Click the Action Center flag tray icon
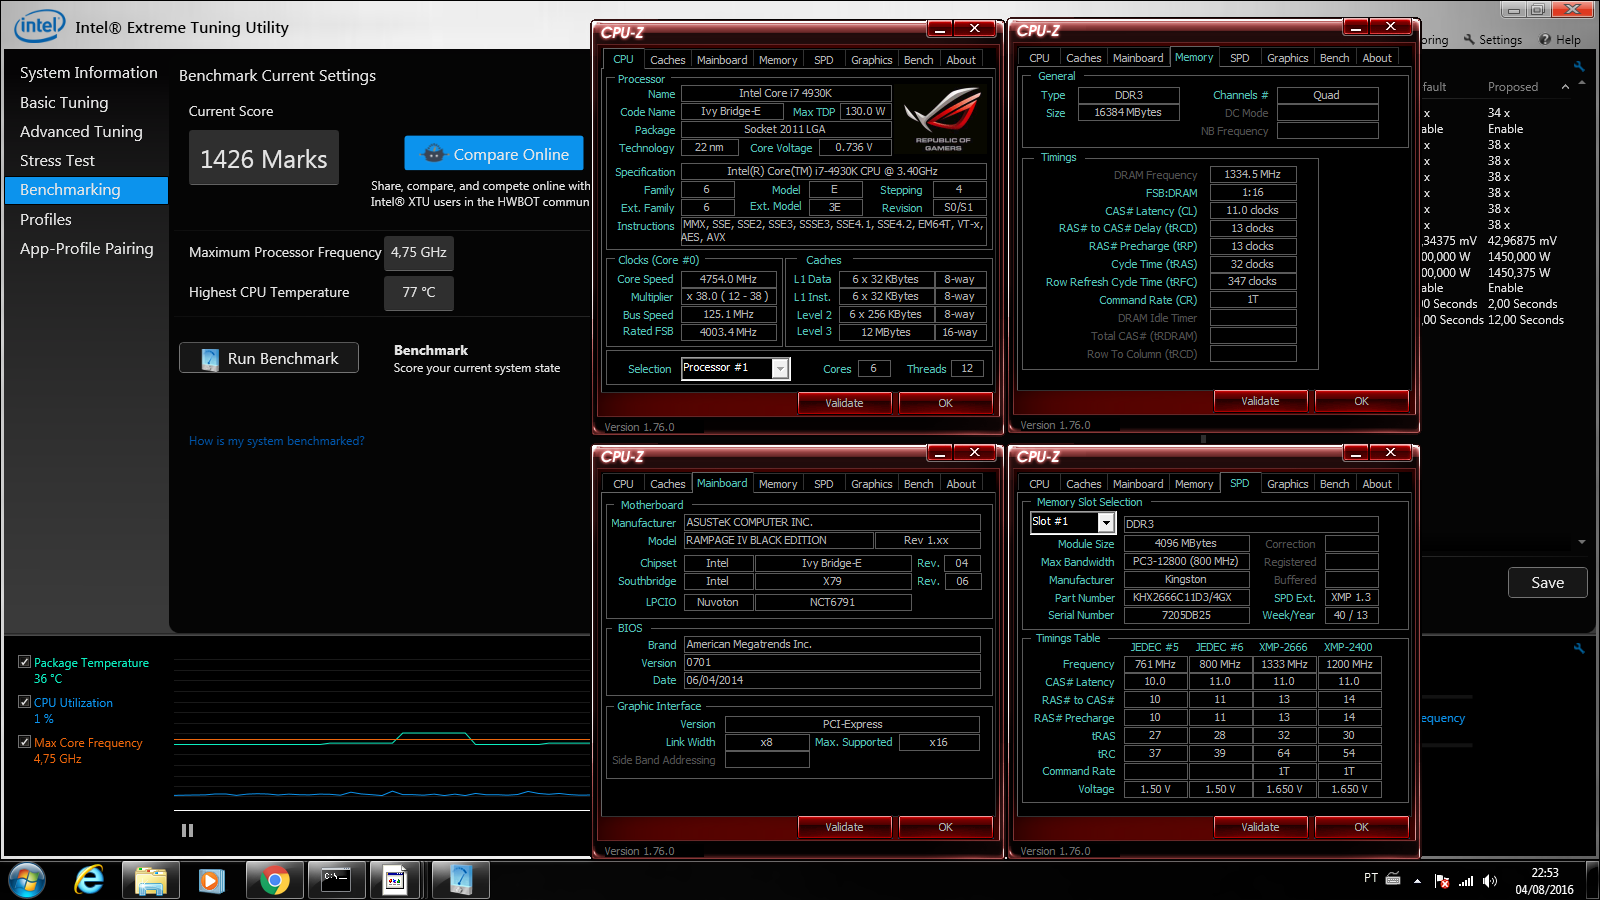1600x900 pixels. click(1441, 881)
